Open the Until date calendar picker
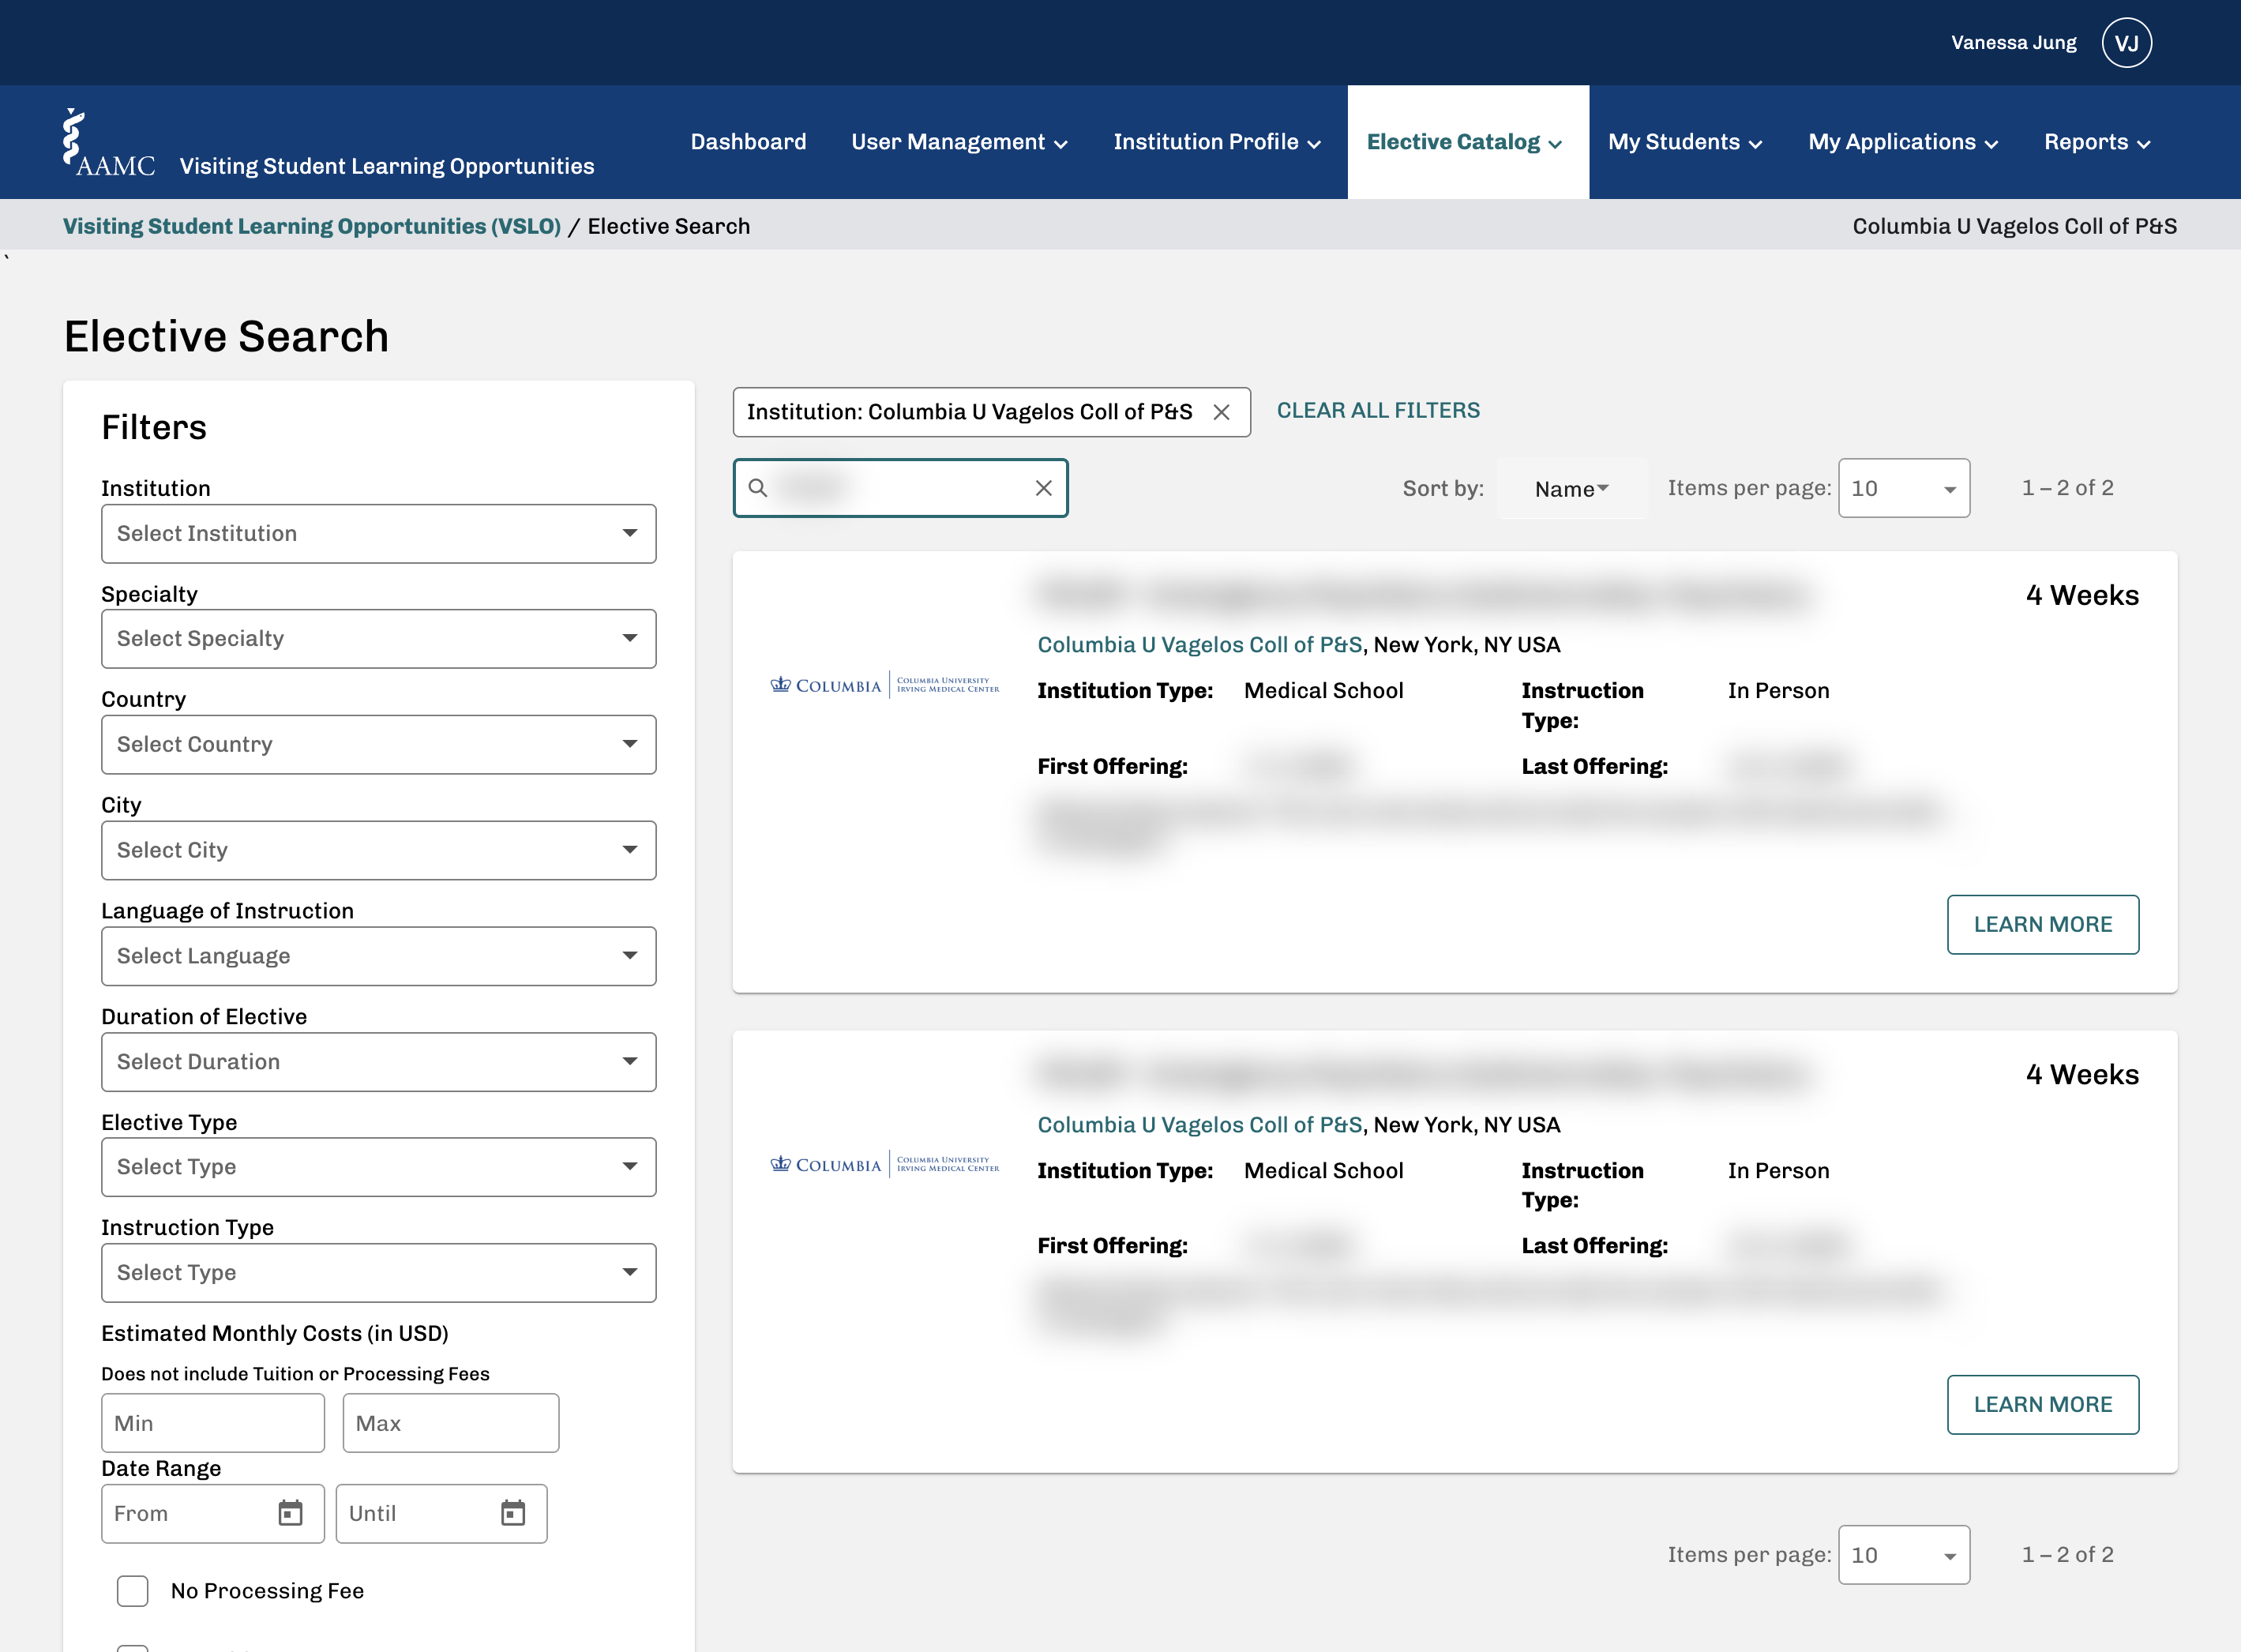 (x=513, y=1513)
